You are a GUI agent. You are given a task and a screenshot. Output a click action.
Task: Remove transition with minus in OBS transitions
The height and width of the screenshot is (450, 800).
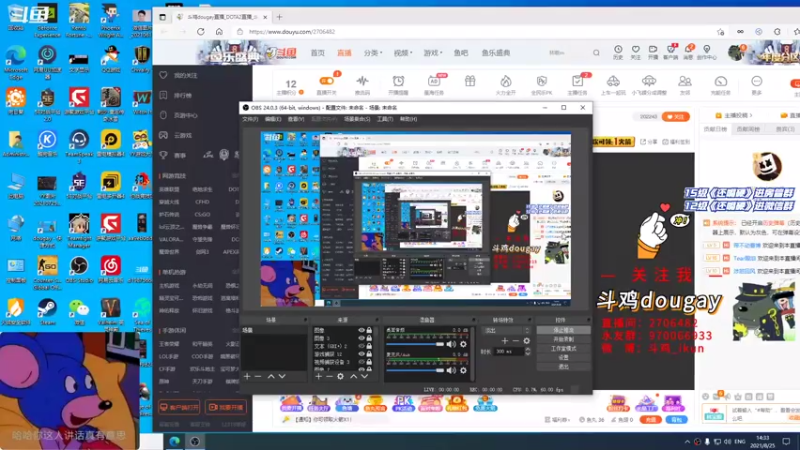pyautogui.click(x=515, y=341)
